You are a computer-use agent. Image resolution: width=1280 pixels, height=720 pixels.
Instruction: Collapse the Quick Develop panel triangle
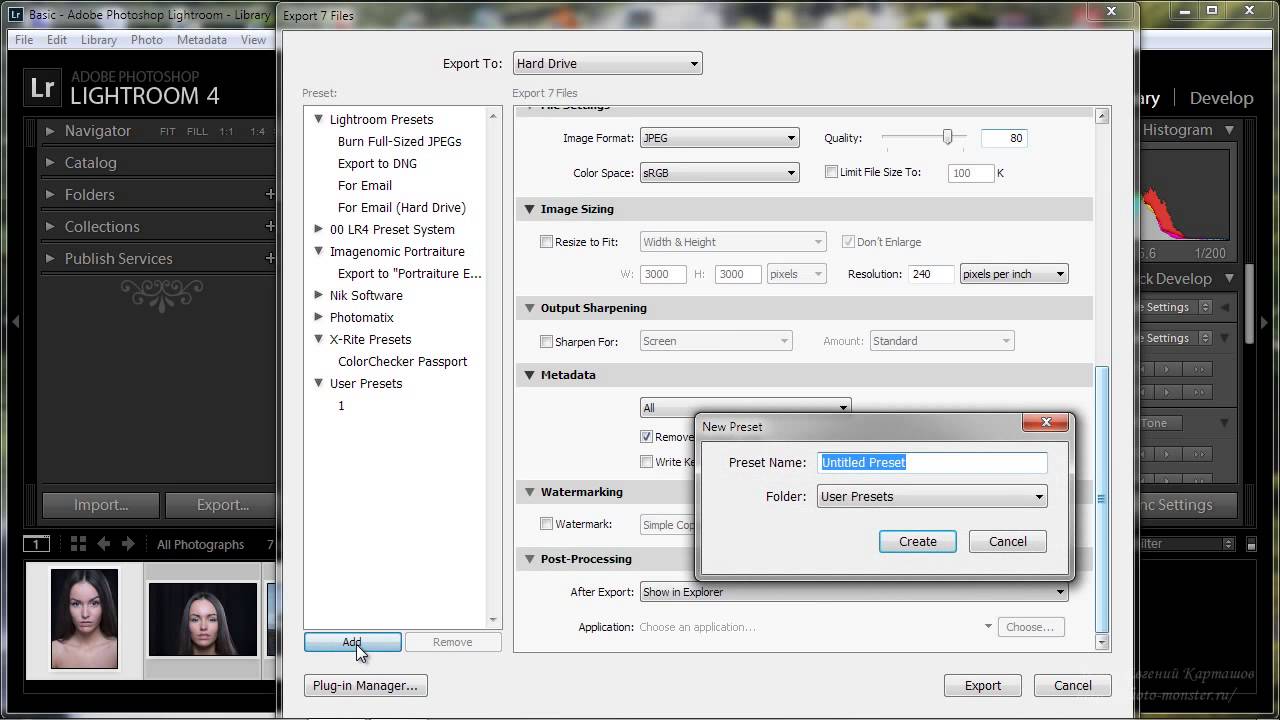[x=1229, y=279]
